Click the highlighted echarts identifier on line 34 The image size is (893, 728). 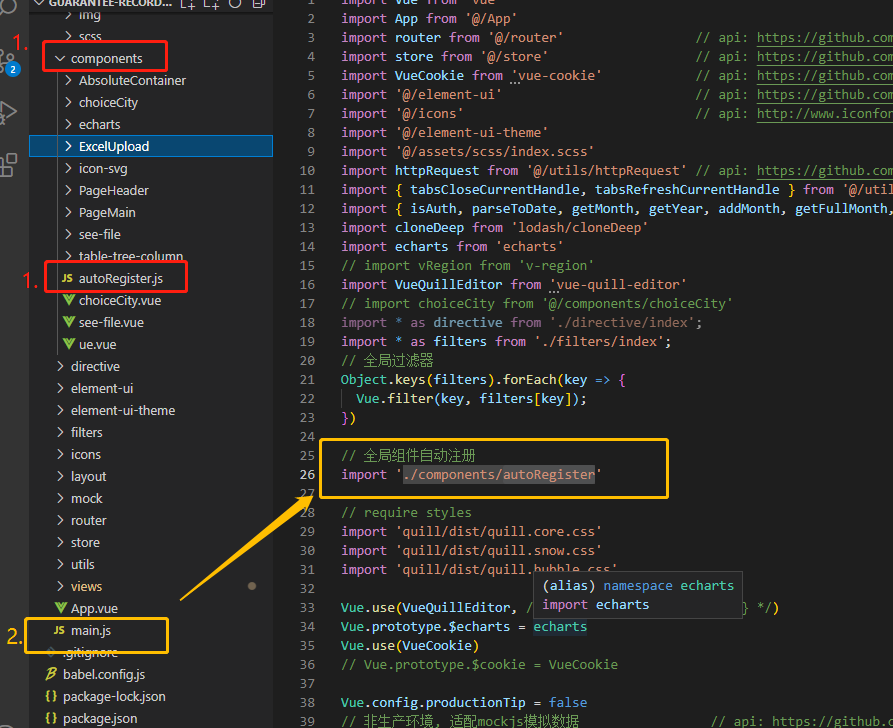click(560, 627)
